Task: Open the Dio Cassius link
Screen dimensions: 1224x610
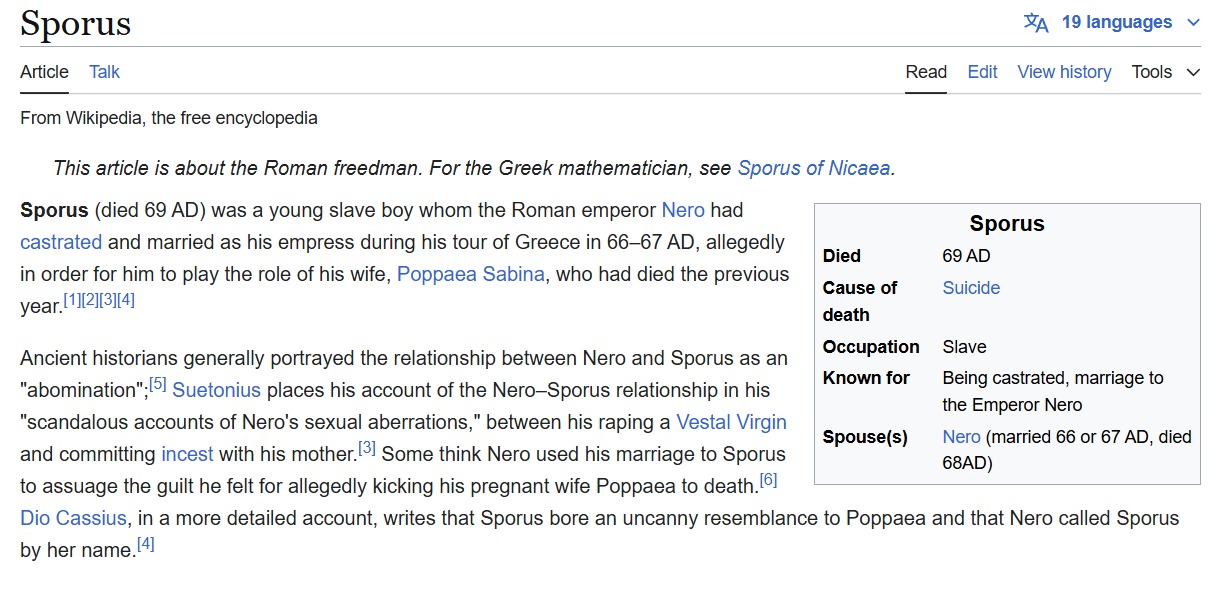Action: (x=73, y=518)
